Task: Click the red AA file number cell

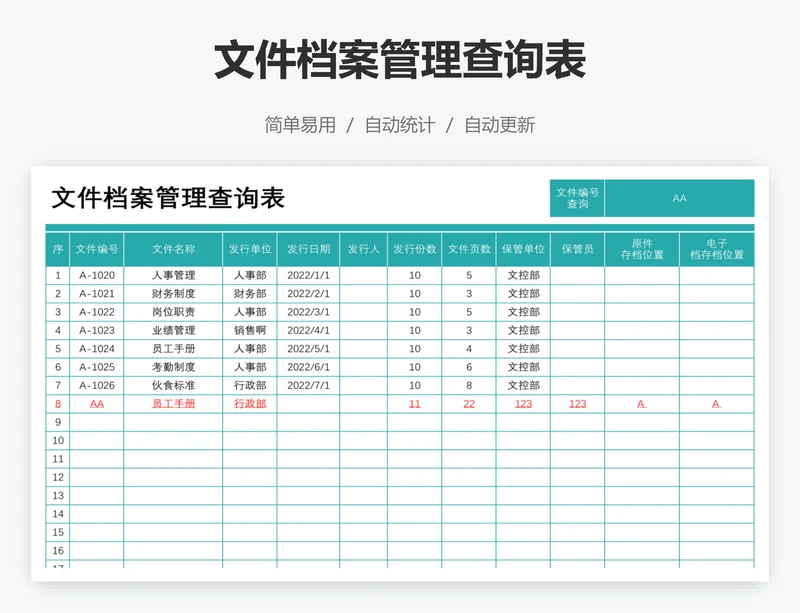Action: (x=97, y=404)
